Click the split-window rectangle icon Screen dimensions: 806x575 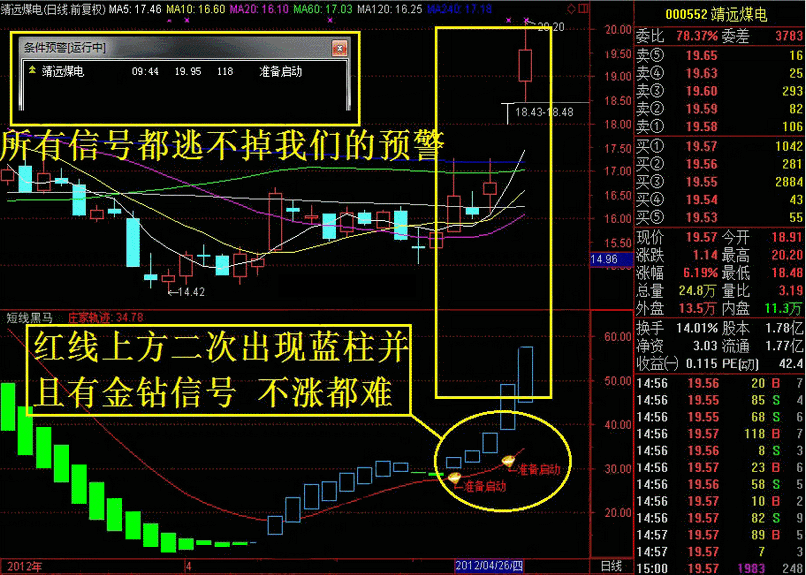[583, 8]
